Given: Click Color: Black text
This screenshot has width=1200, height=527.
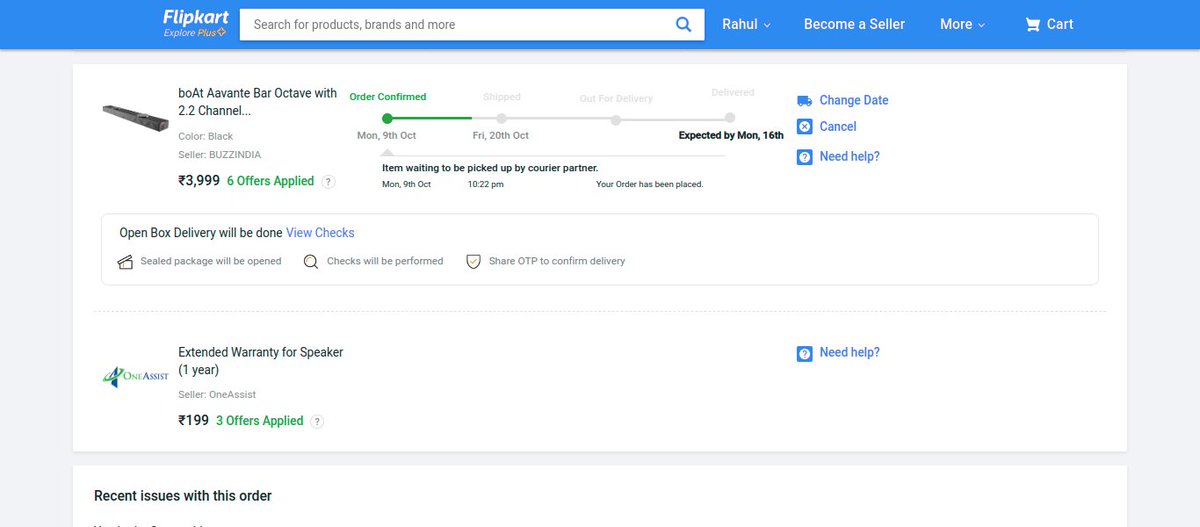Looking at the screenshot, I should (x=206, y=136).
